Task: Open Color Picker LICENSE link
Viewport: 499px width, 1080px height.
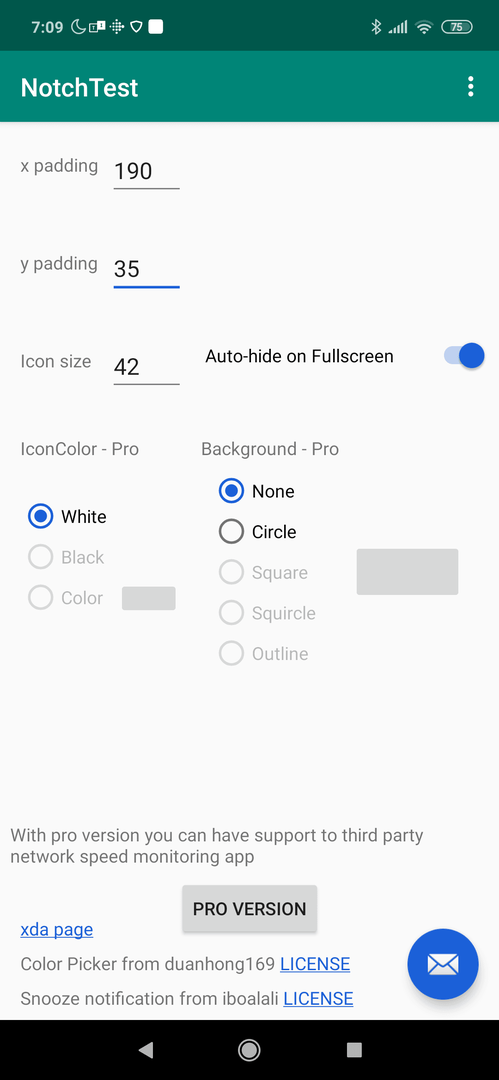Action: coord(315,964)
